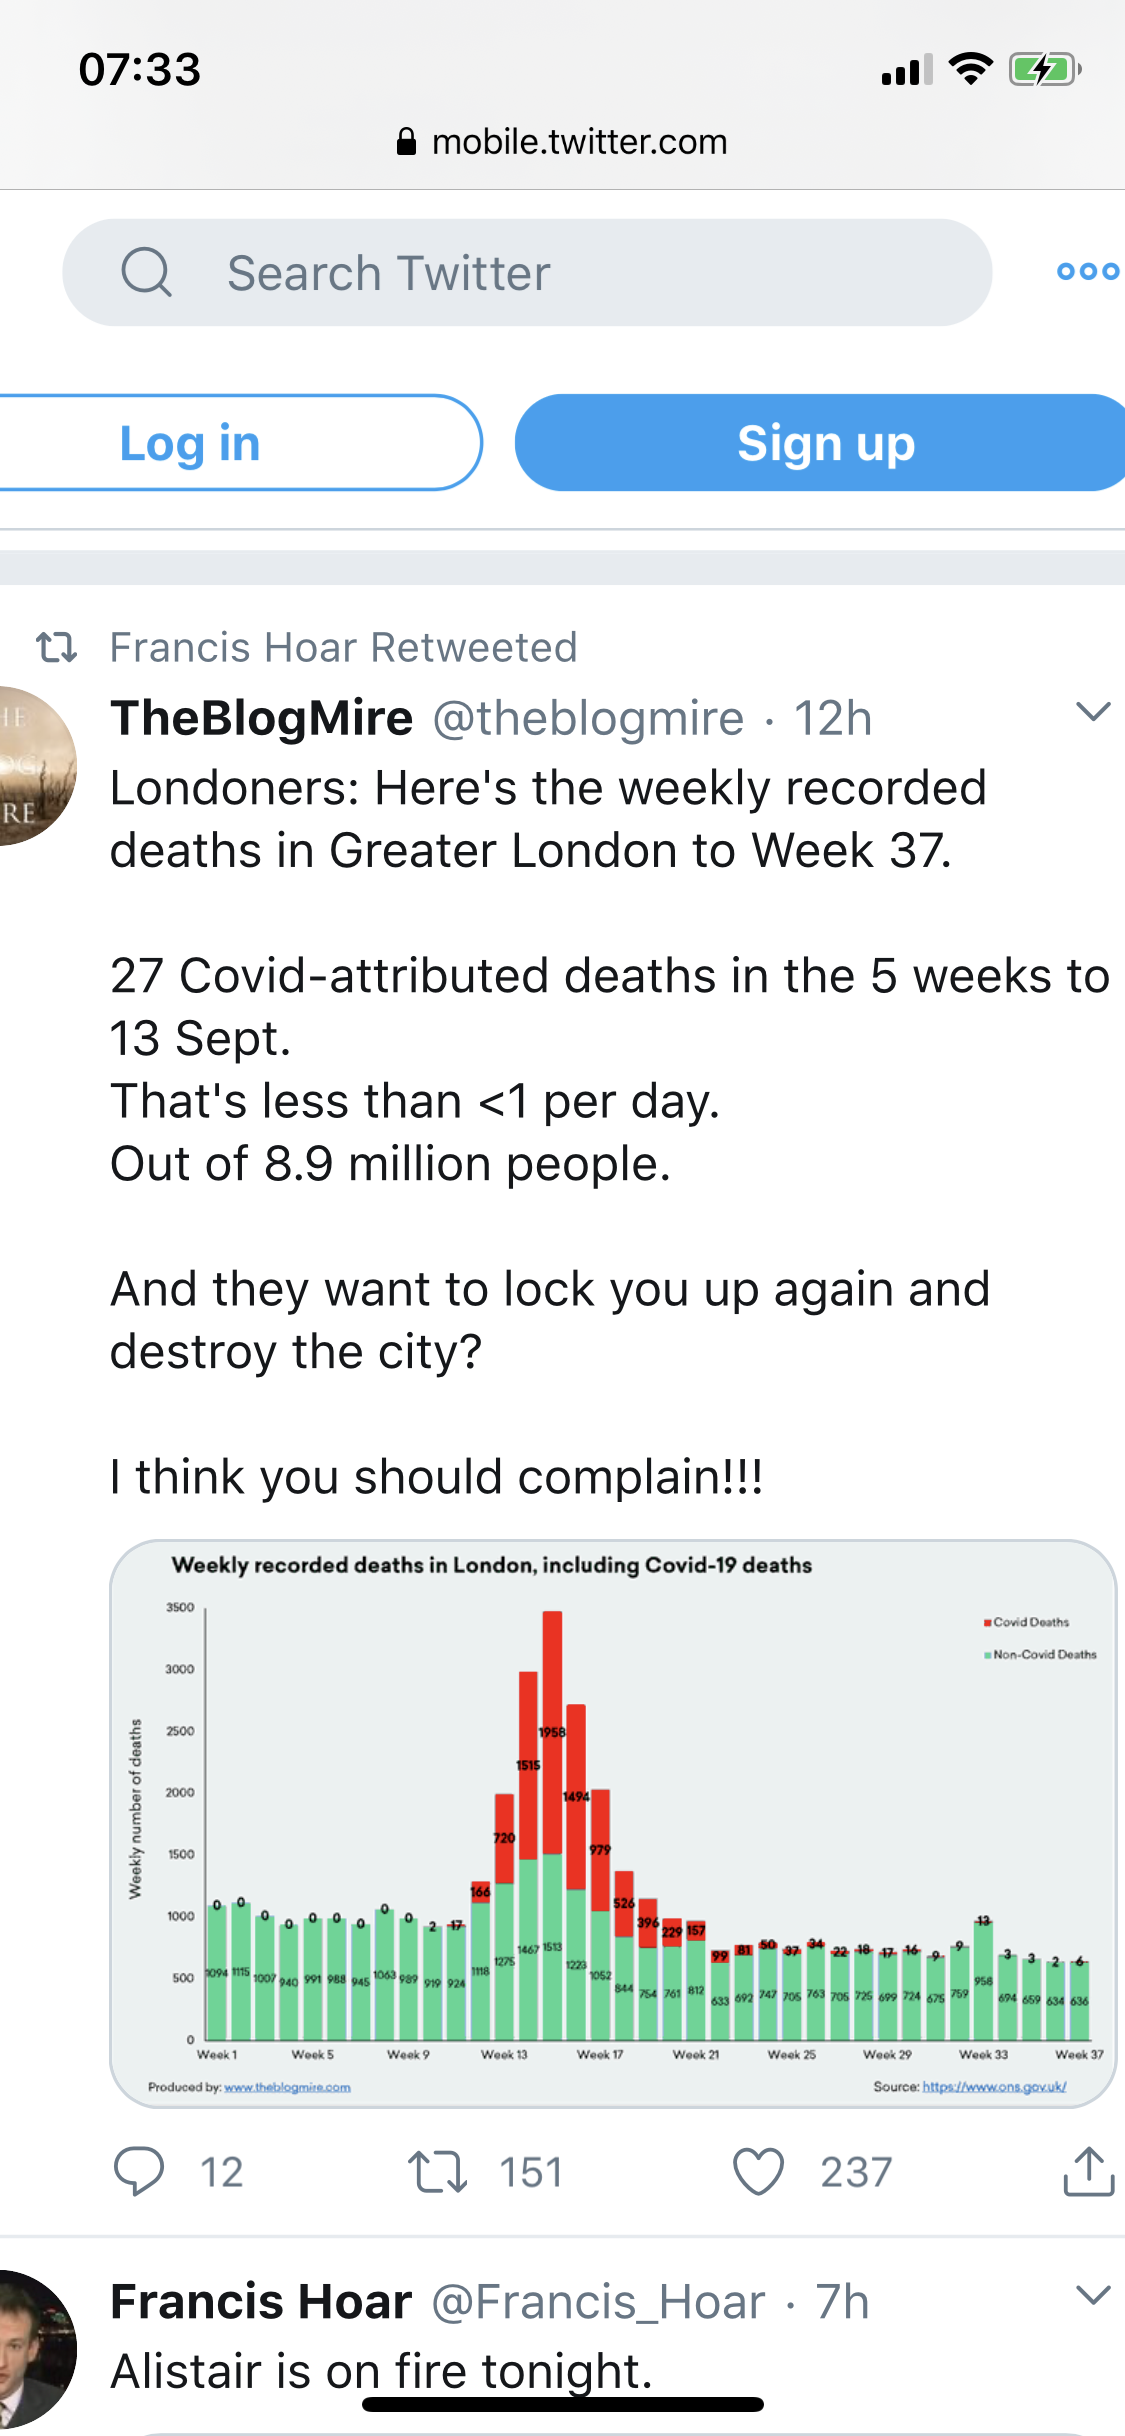Reply to TheBlogMire's tweet
This screenshot has height=2436, width=1125.
pyautogui.click(x=138, y=2171)
